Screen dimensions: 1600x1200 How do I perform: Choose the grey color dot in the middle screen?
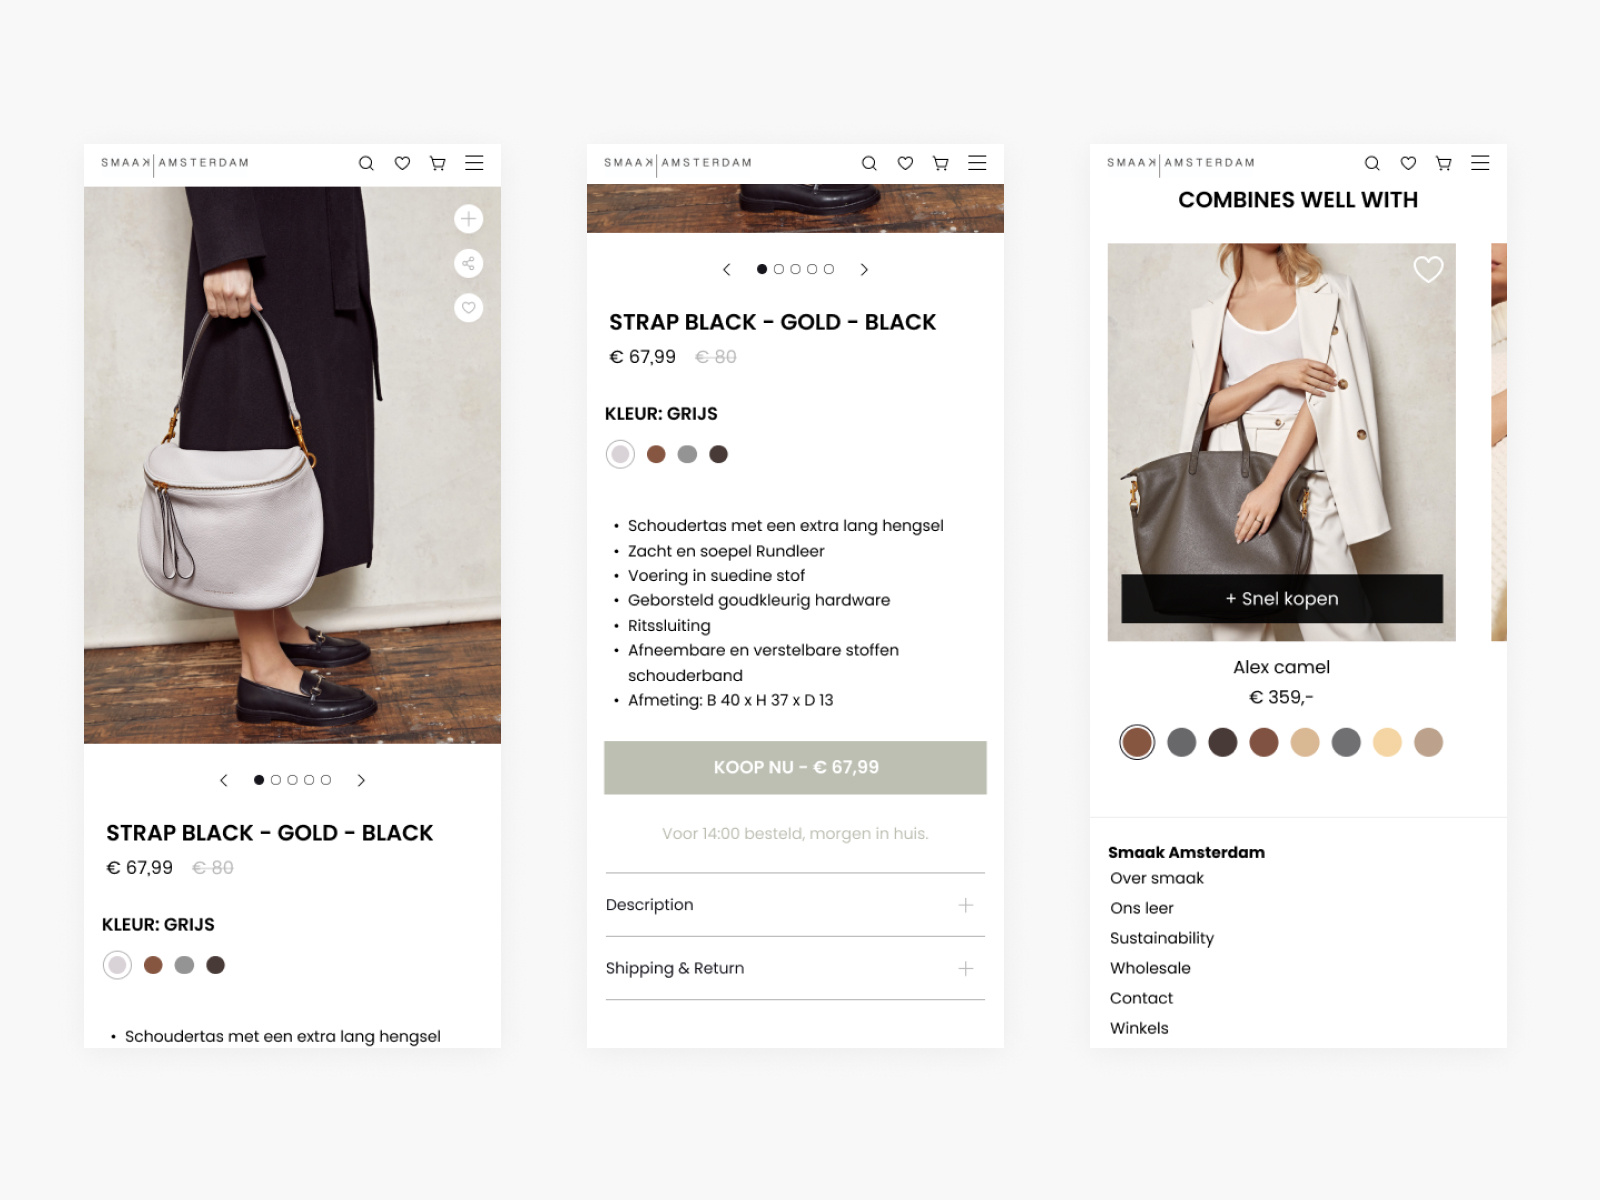pos(687,454)
